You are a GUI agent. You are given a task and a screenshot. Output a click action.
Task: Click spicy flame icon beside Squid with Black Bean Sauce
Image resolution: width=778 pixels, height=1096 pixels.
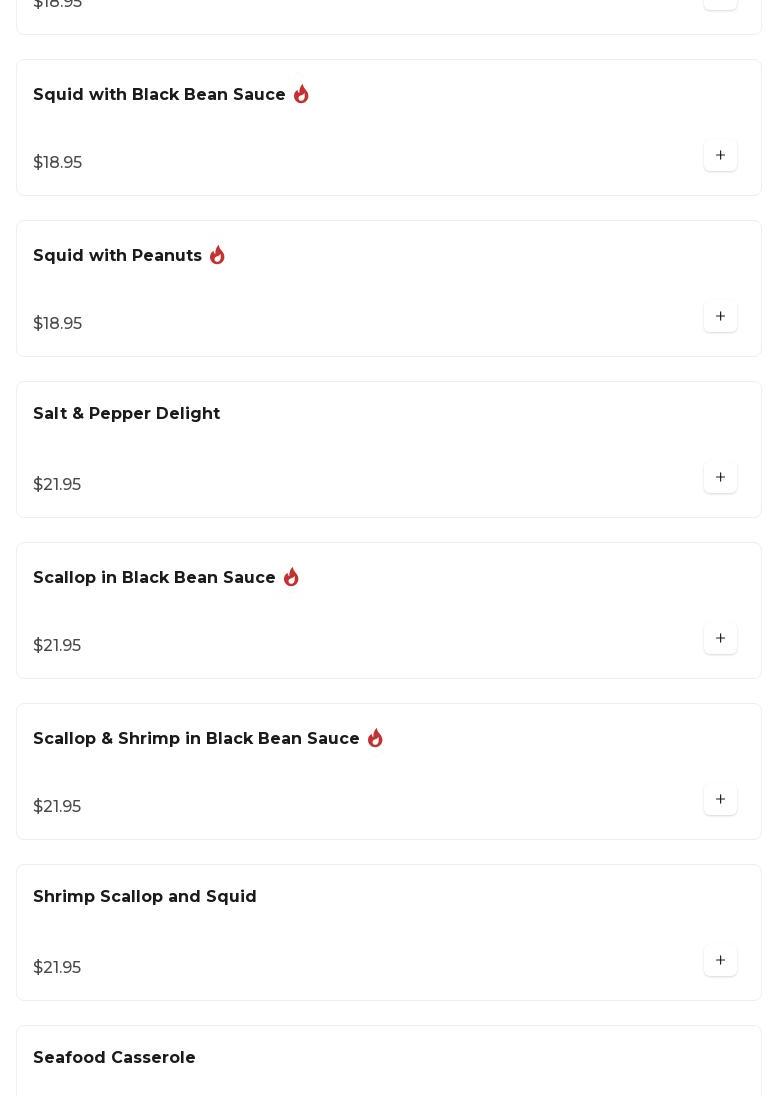click(301, 95)
